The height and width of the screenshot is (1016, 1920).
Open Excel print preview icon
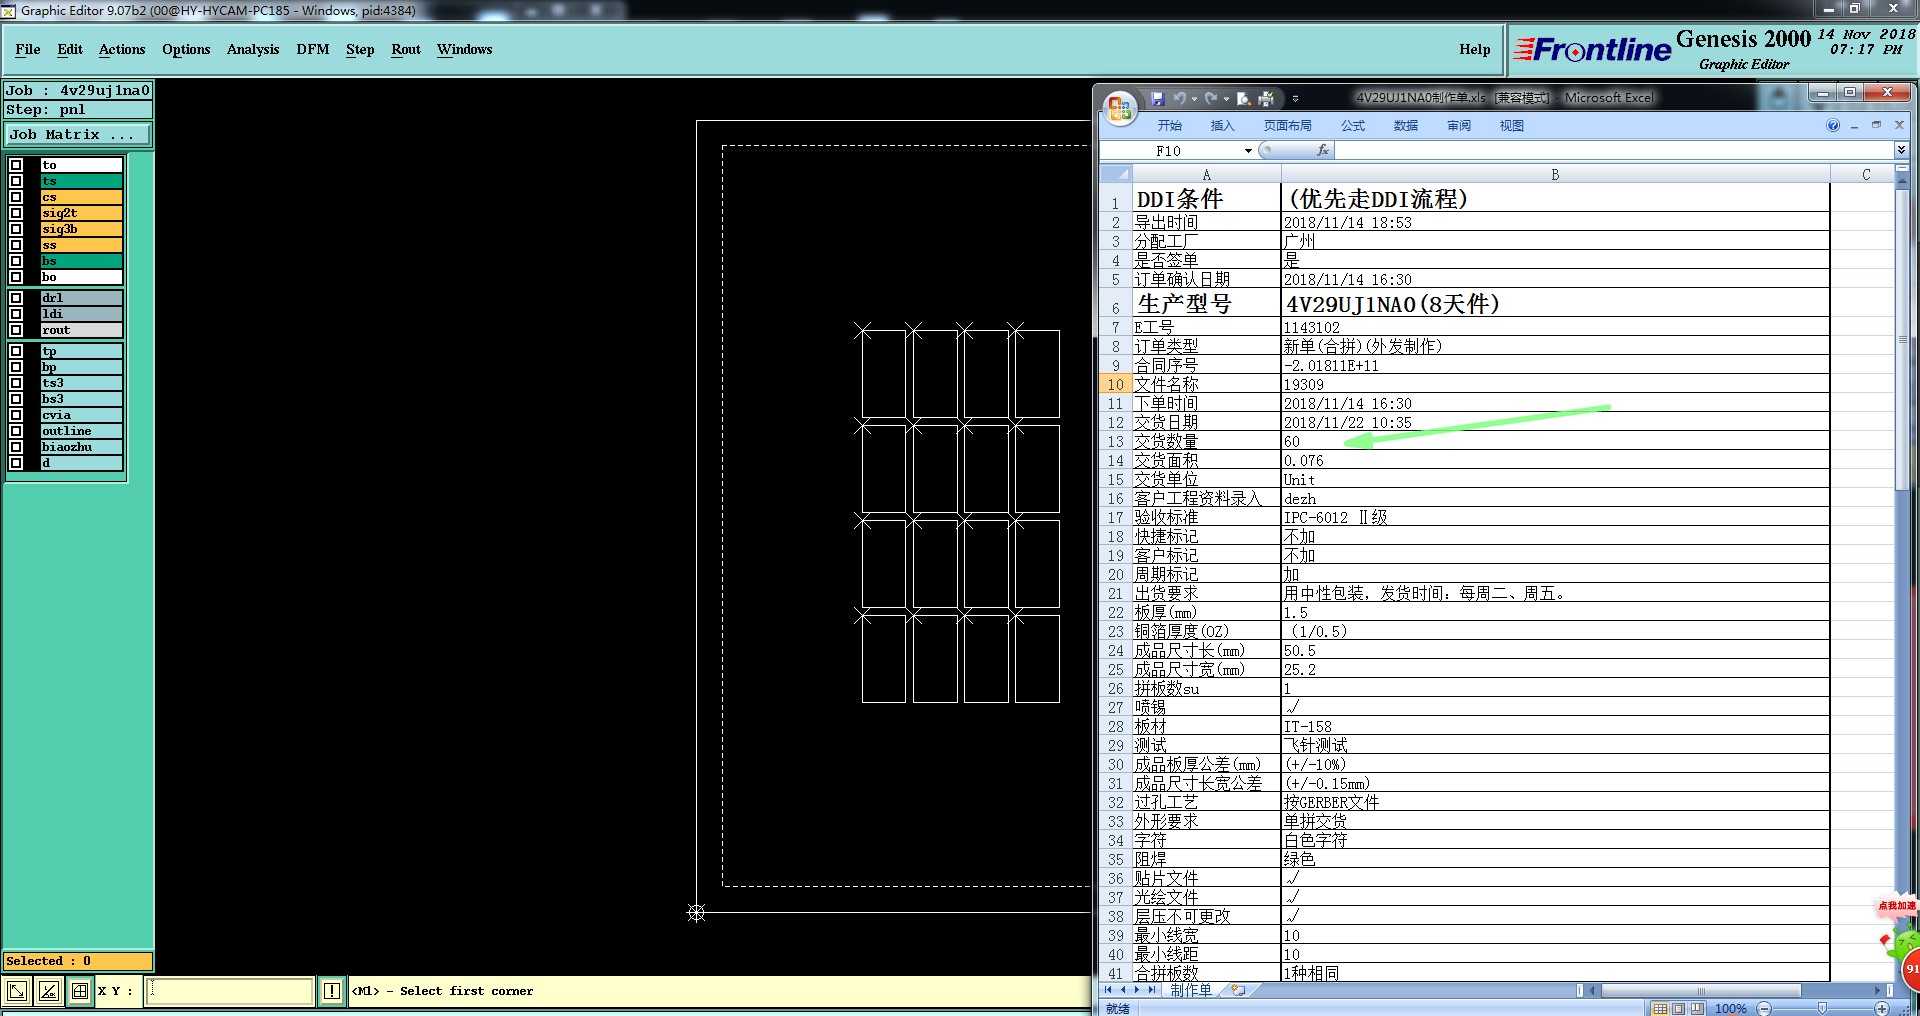[x=1243, y=99]
